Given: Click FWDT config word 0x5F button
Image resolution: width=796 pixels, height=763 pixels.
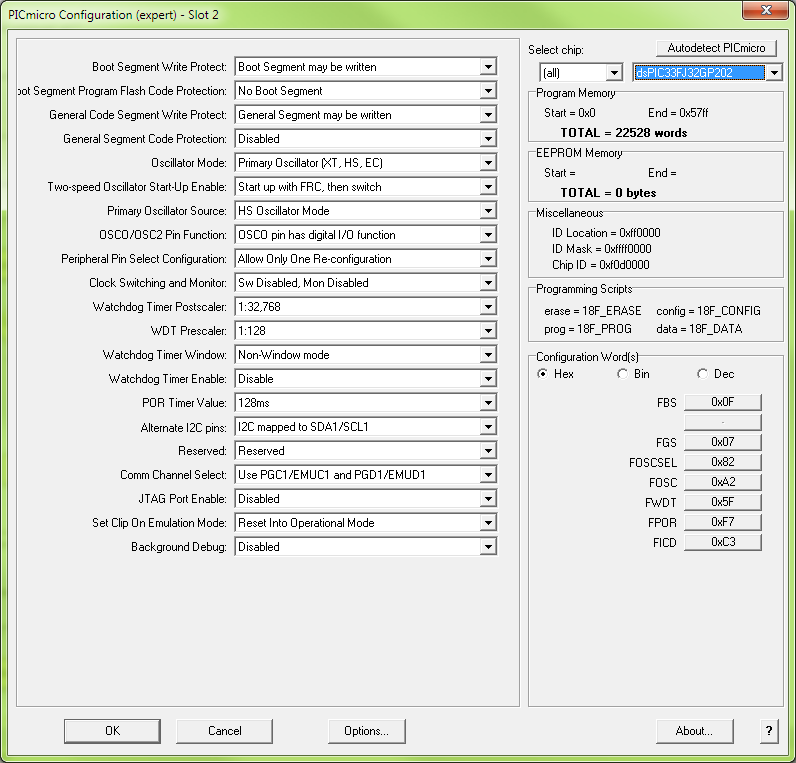Looking at the screenshot, I should (723, 502).
